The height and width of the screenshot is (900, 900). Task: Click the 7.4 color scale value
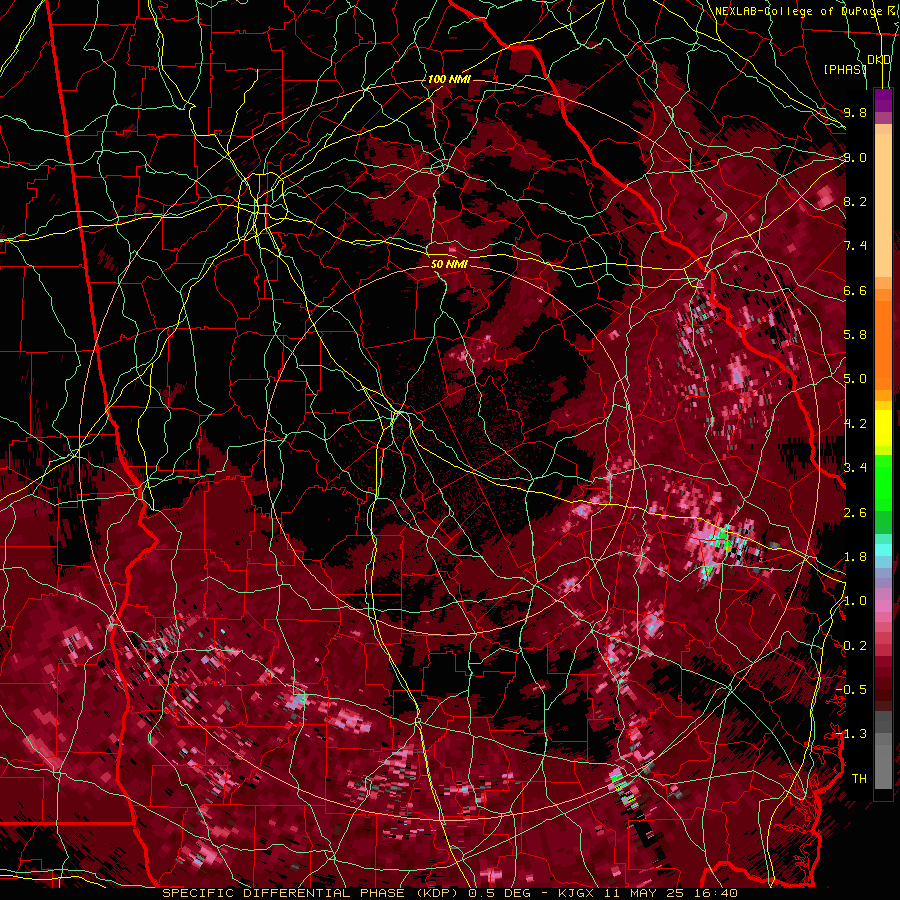coord(855,246)
